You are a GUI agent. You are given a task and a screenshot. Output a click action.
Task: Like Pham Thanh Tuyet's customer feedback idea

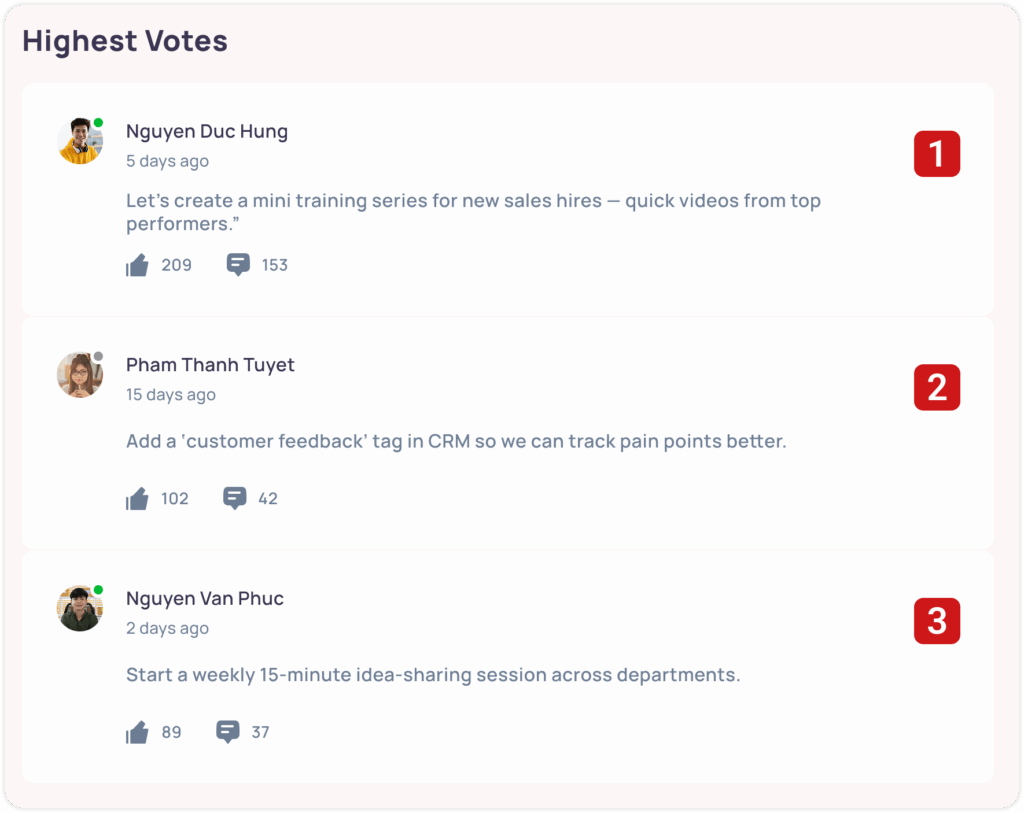coord(137,498)
